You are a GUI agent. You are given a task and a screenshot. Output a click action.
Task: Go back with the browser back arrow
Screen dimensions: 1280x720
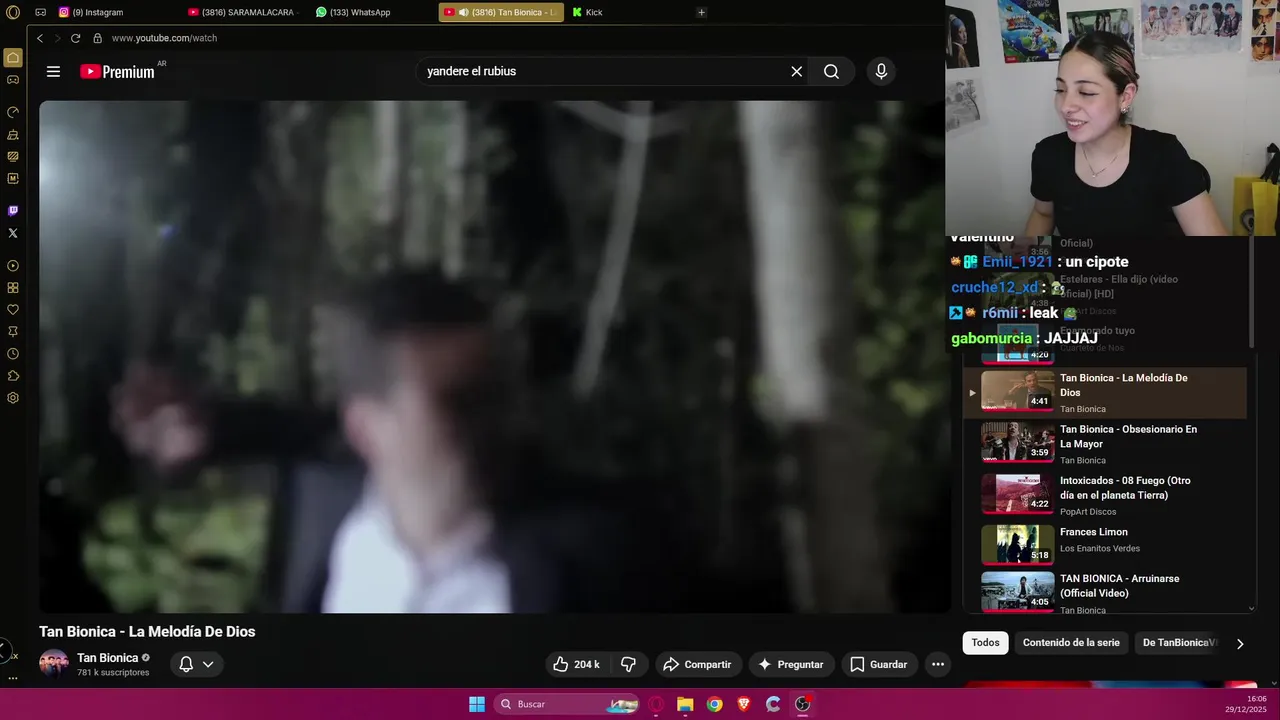click(x=40, y=38)
